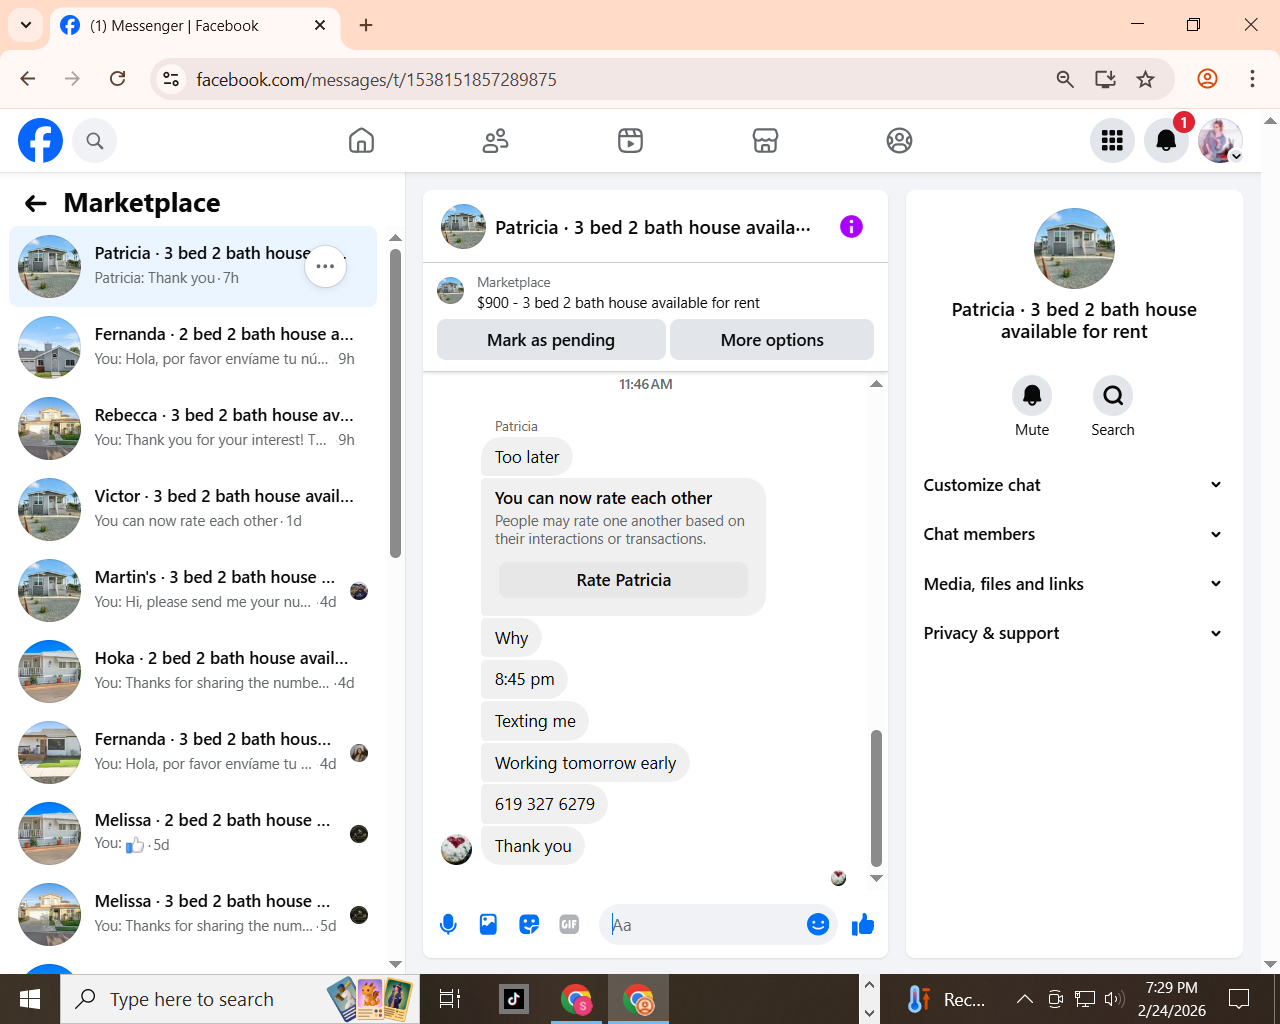Open Groups icon in top navigation
Screen dimensions: 1280x1024
[900, 141]
